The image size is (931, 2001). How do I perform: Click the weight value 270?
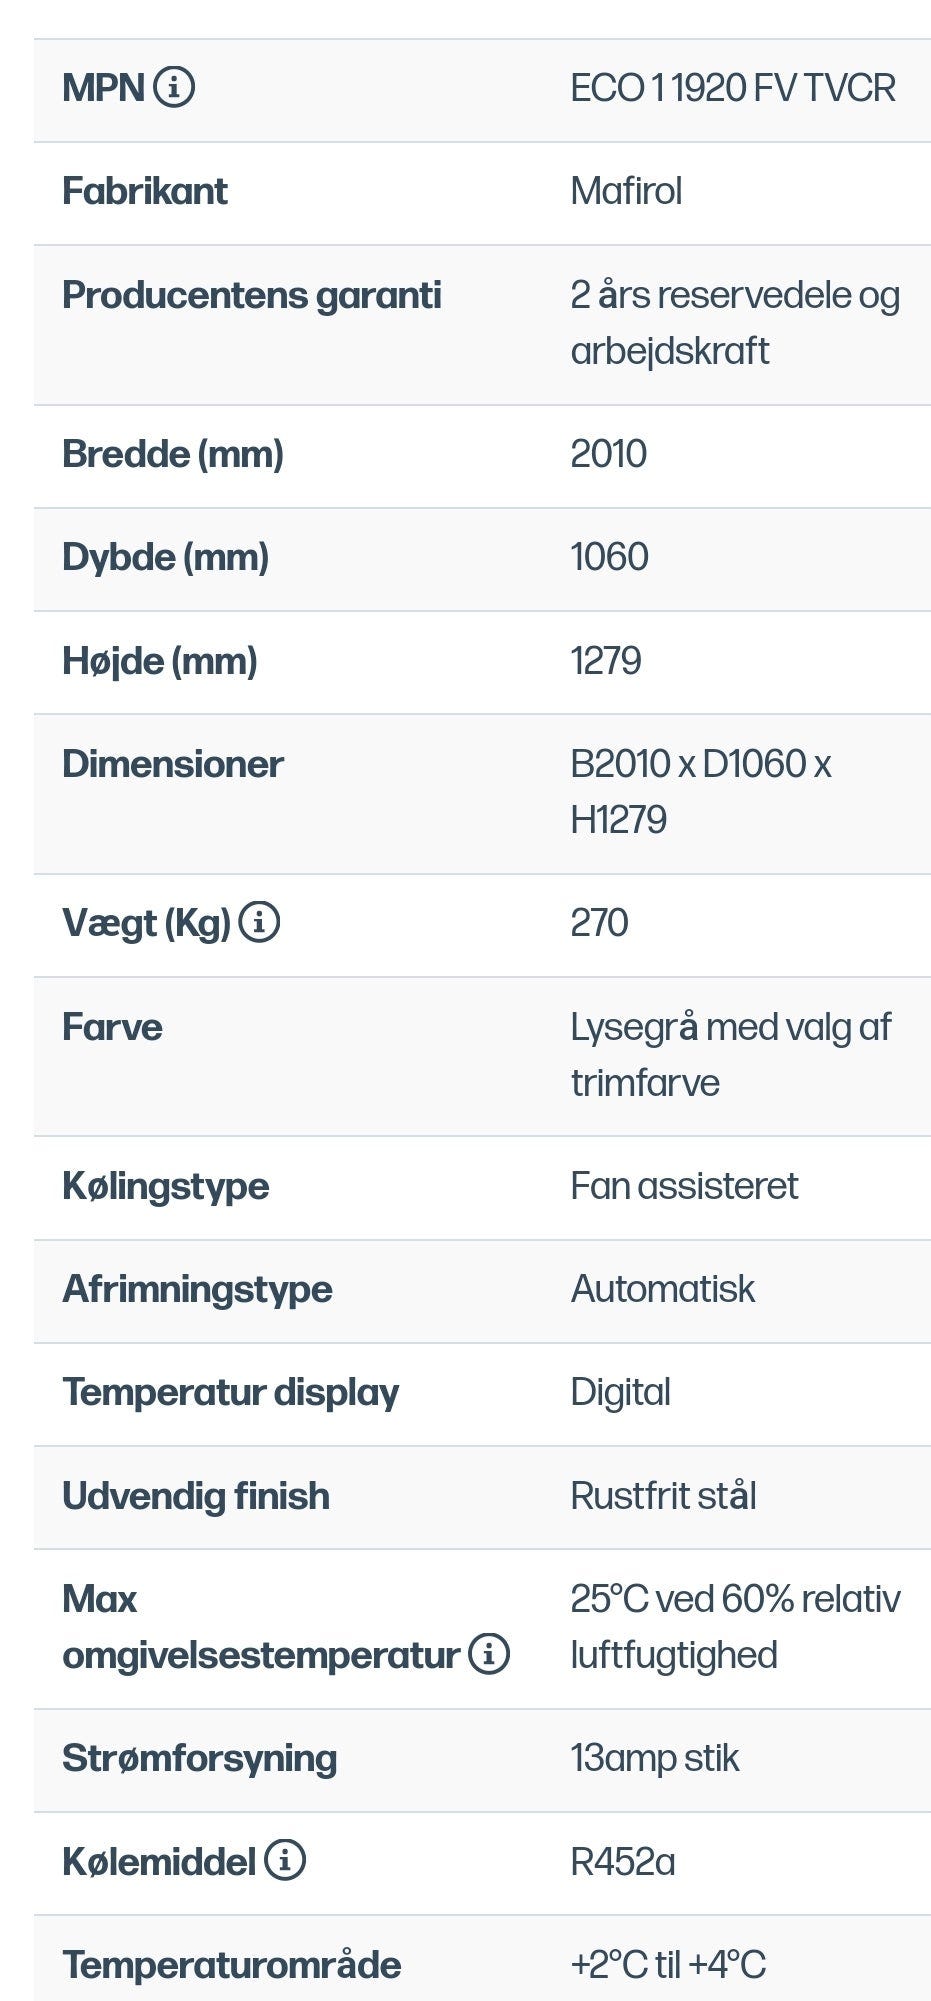coord(599,923)
